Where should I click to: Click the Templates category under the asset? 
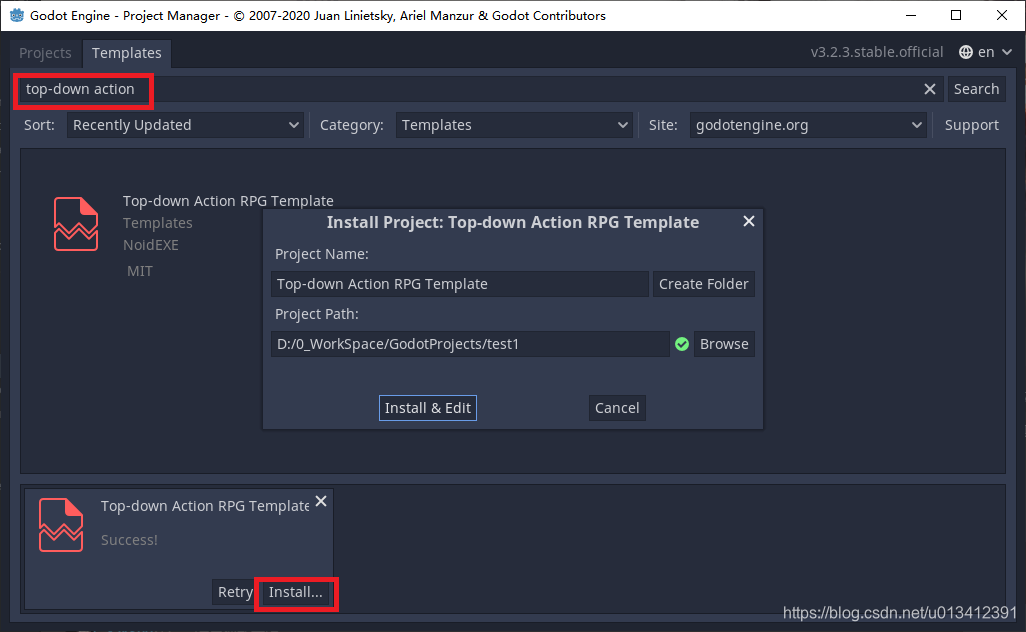158,223
